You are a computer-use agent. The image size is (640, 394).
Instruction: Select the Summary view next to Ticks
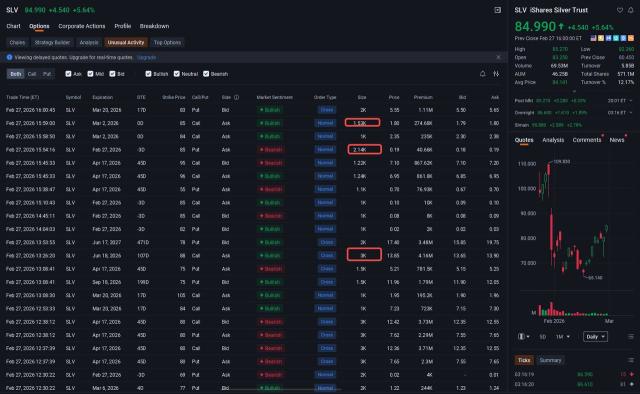pyautogui.click(x=550, y=360)
